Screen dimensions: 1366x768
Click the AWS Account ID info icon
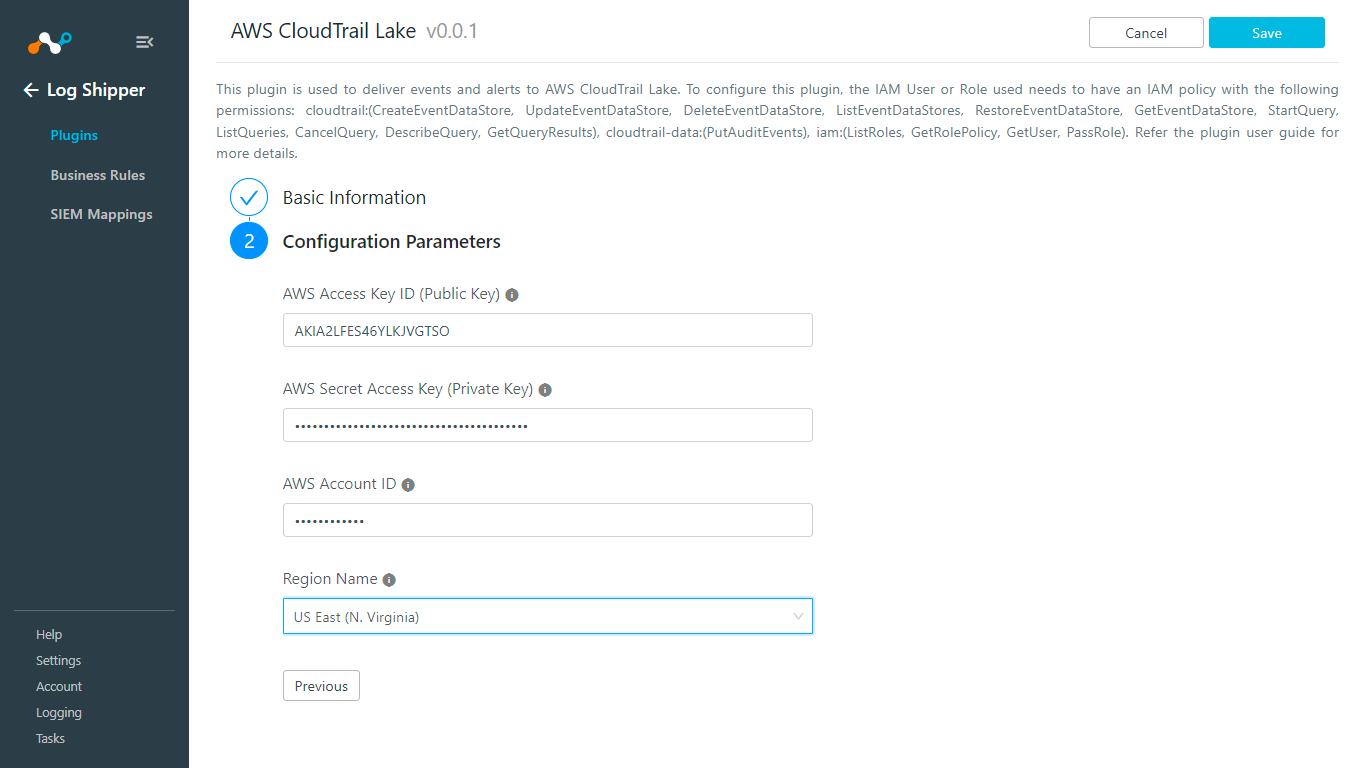coord(407,484)
